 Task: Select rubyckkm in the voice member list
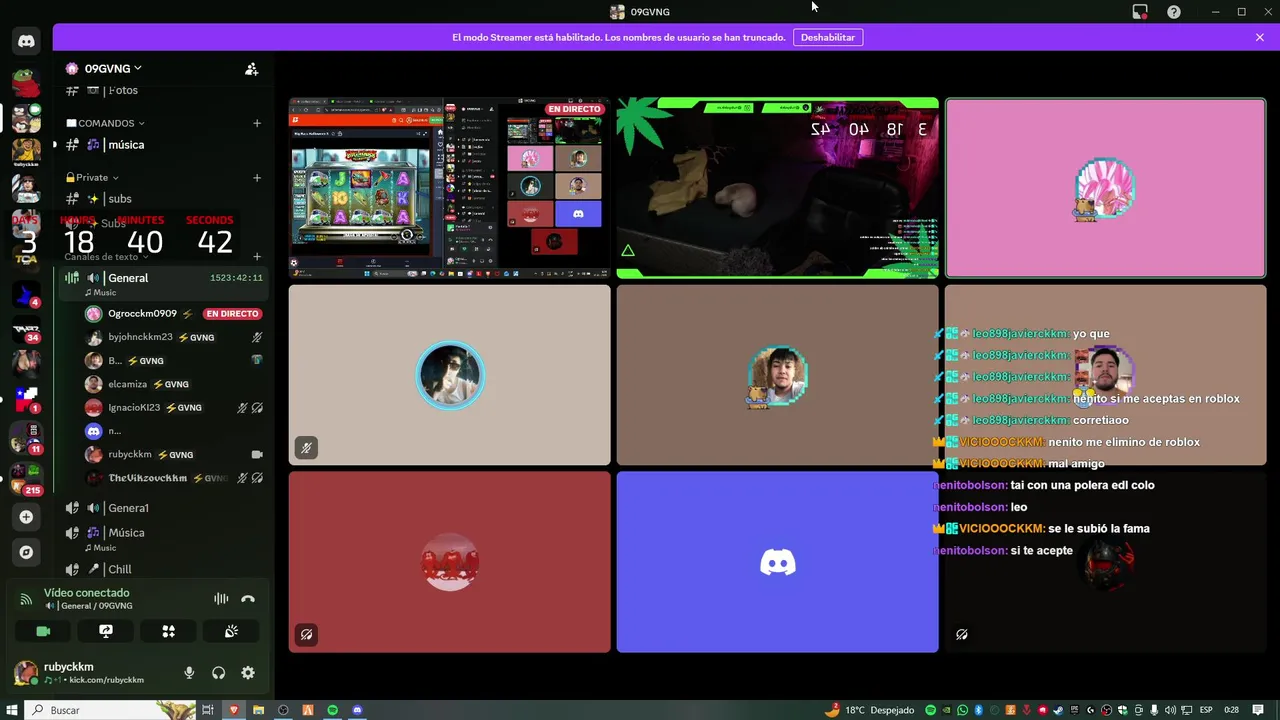tap(172, 455)
